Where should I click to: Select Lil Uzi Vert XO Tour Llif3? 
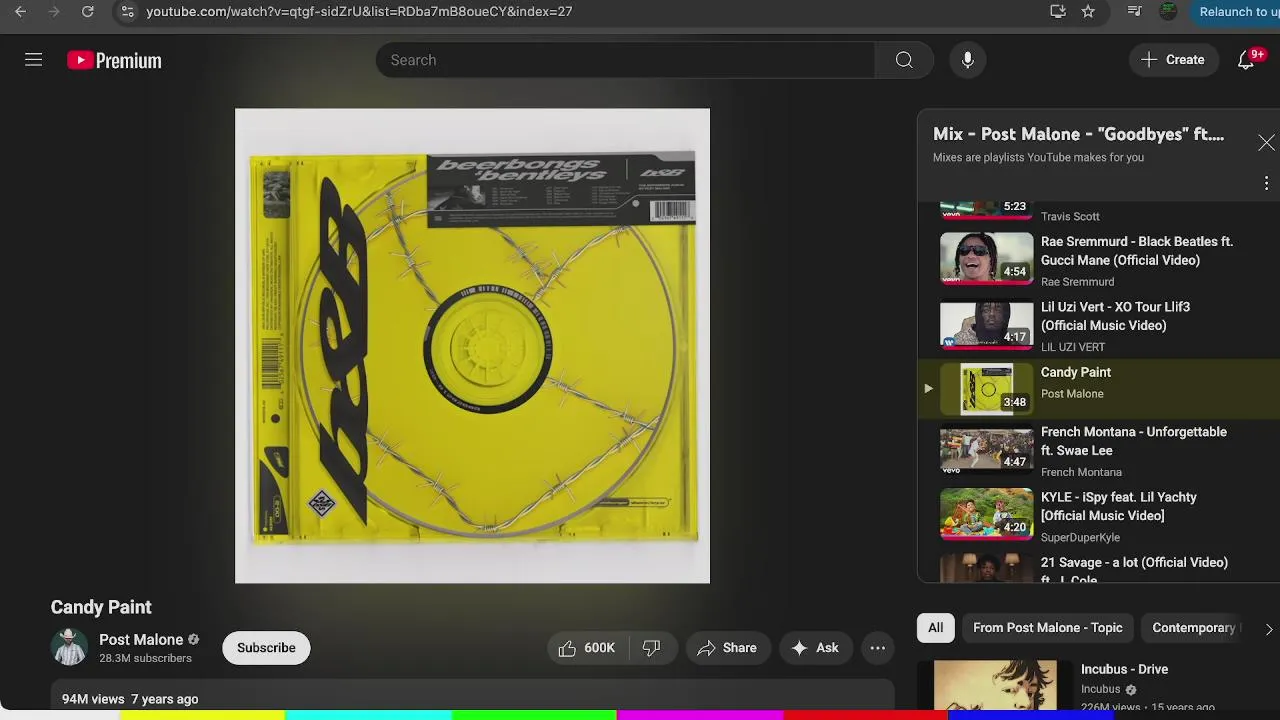point(1098,326)
